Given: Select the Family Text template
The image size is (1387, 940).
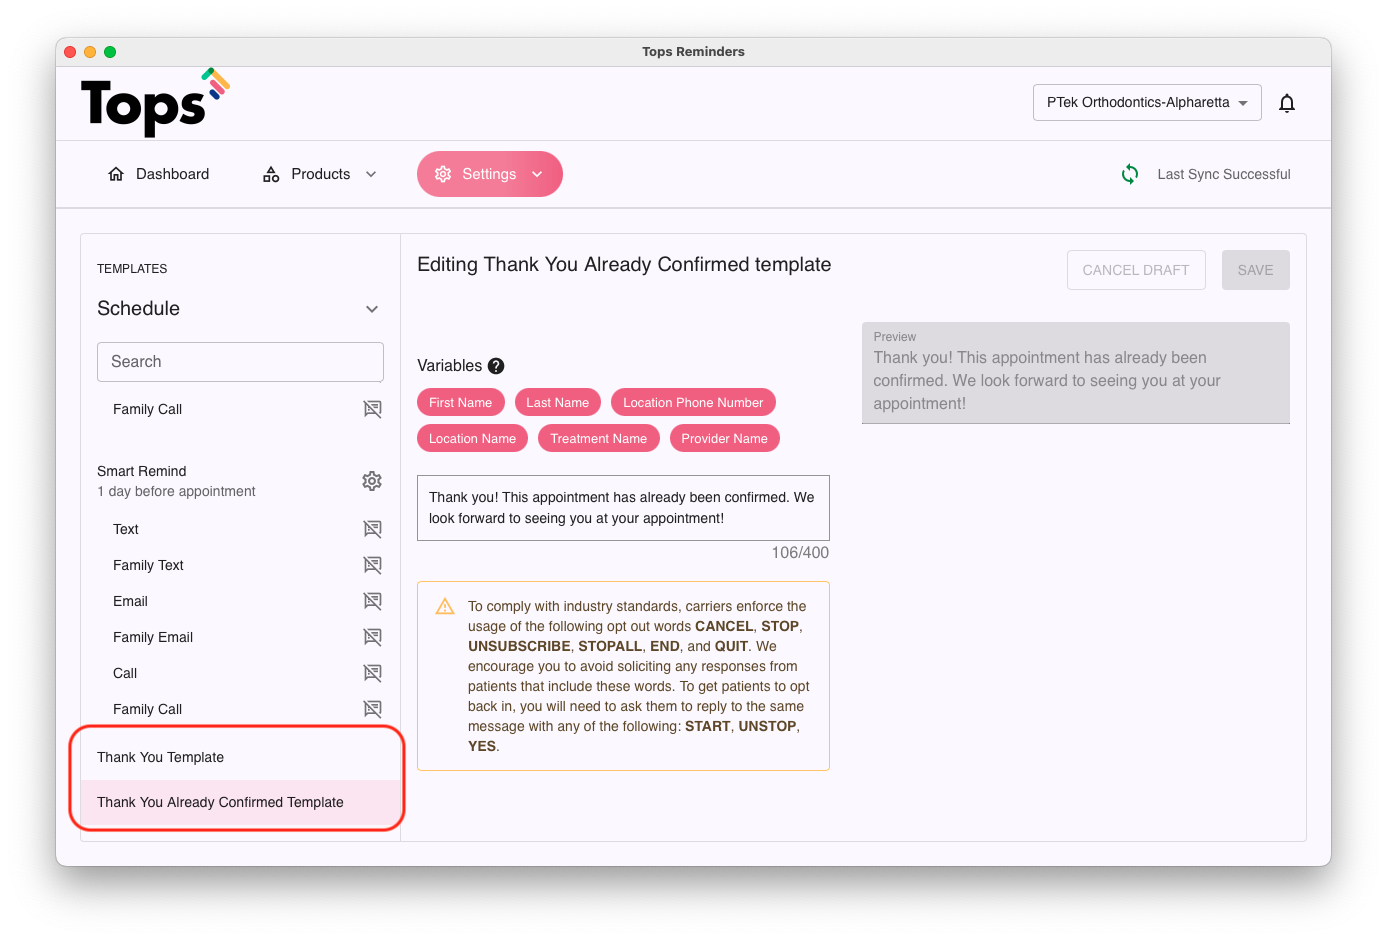Looking at the screenshot, I should (148, 565).
